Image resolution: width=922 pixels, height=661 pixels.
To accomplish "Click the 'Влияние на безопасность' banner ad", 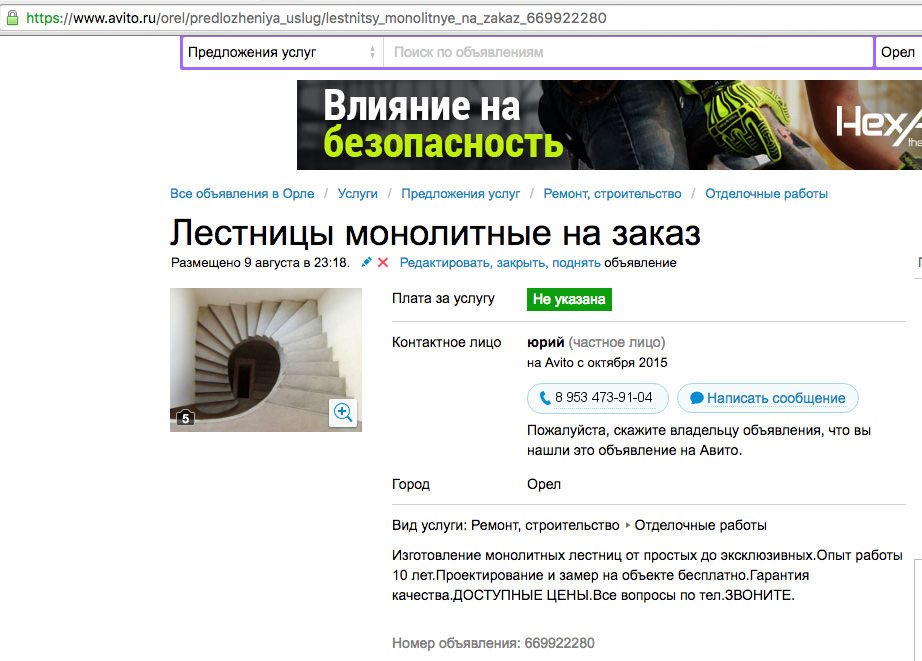I will pyautogui.click(x=609, y=125).
